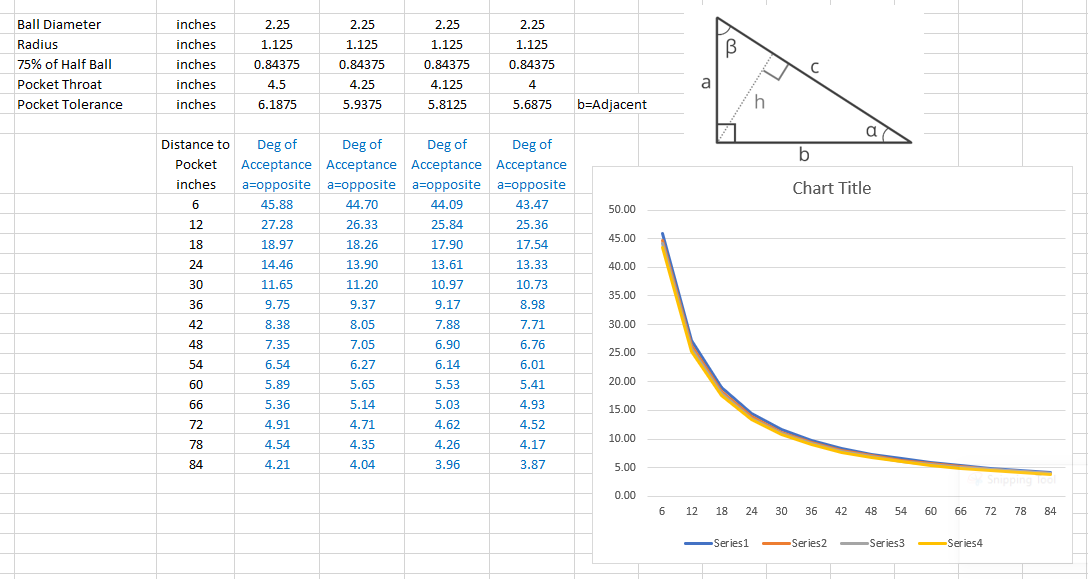Click the cell with value 3.87
1088x579 pixels.
pos(531,464)
